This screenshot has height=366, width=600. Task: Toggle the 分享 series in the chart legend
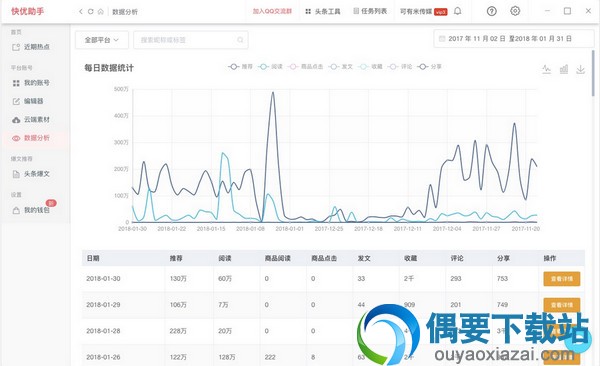tap(430, 67)
